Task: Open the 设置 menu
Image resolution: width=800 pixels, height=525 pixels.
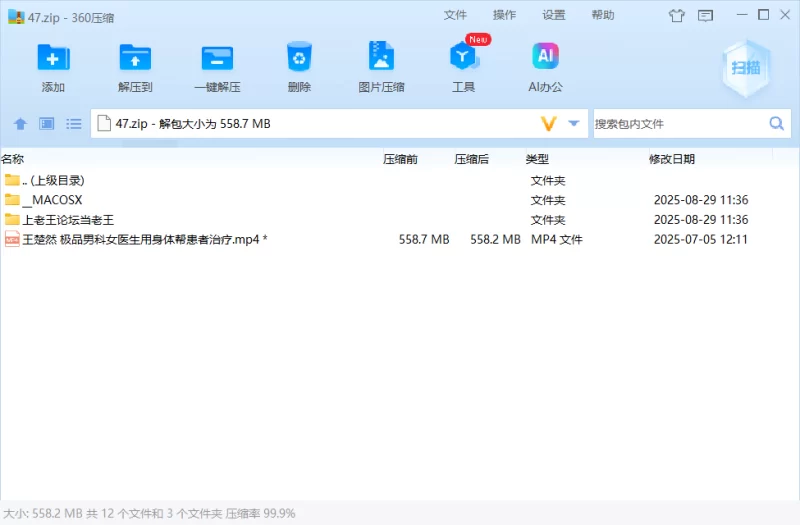Action: pos(554,15)
